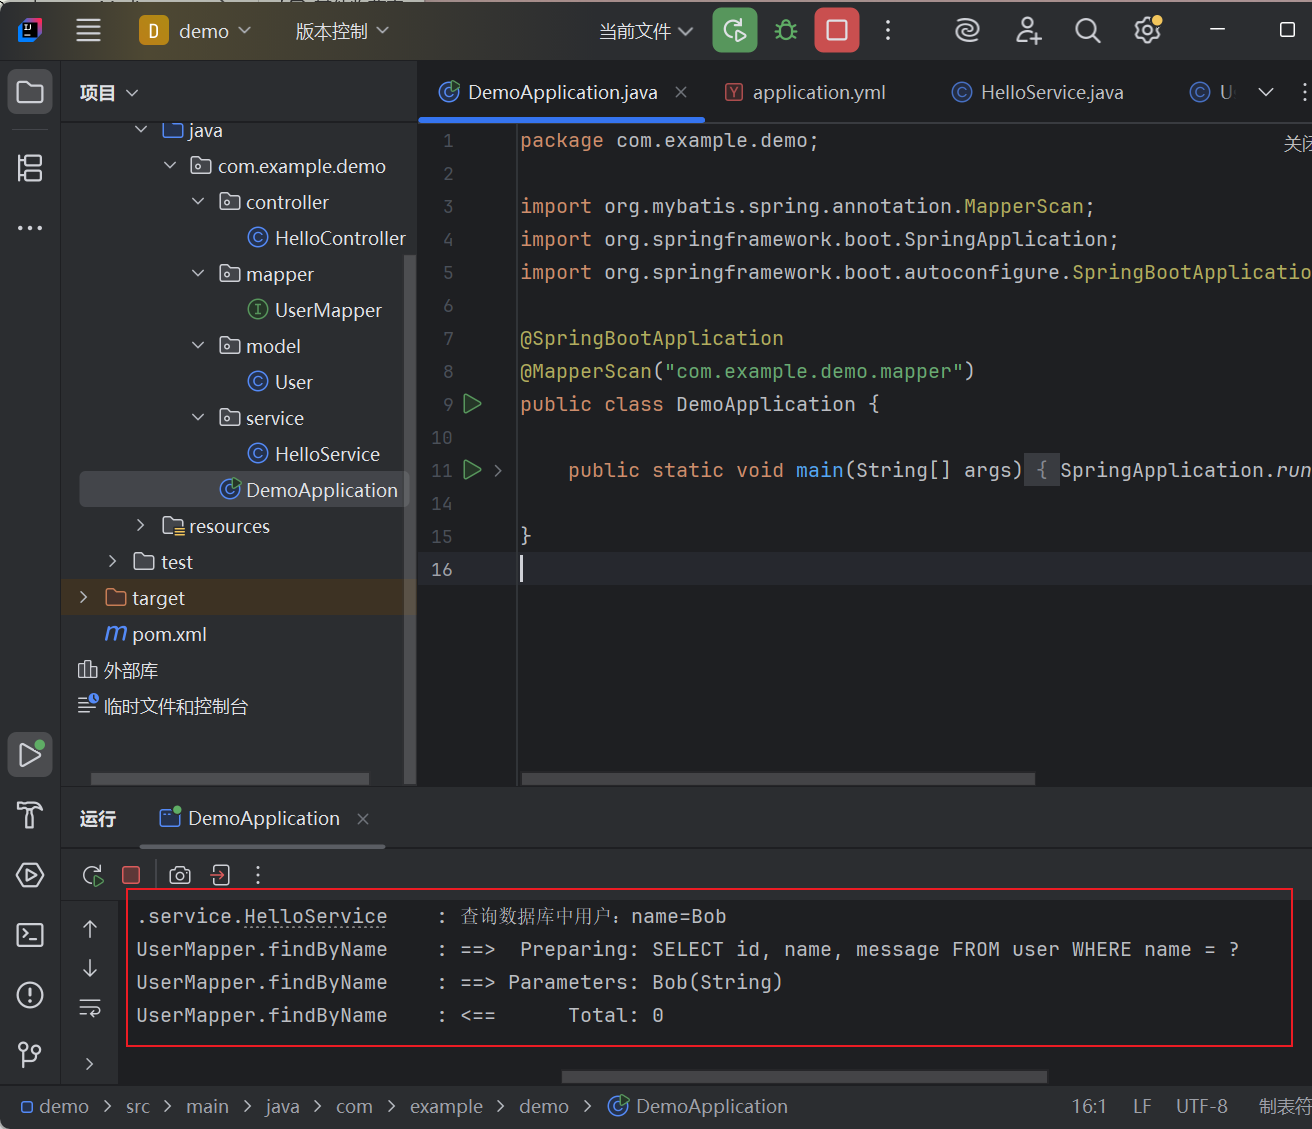
Task: Toggle soft-wrap in console
Action: coord(90,1007)
